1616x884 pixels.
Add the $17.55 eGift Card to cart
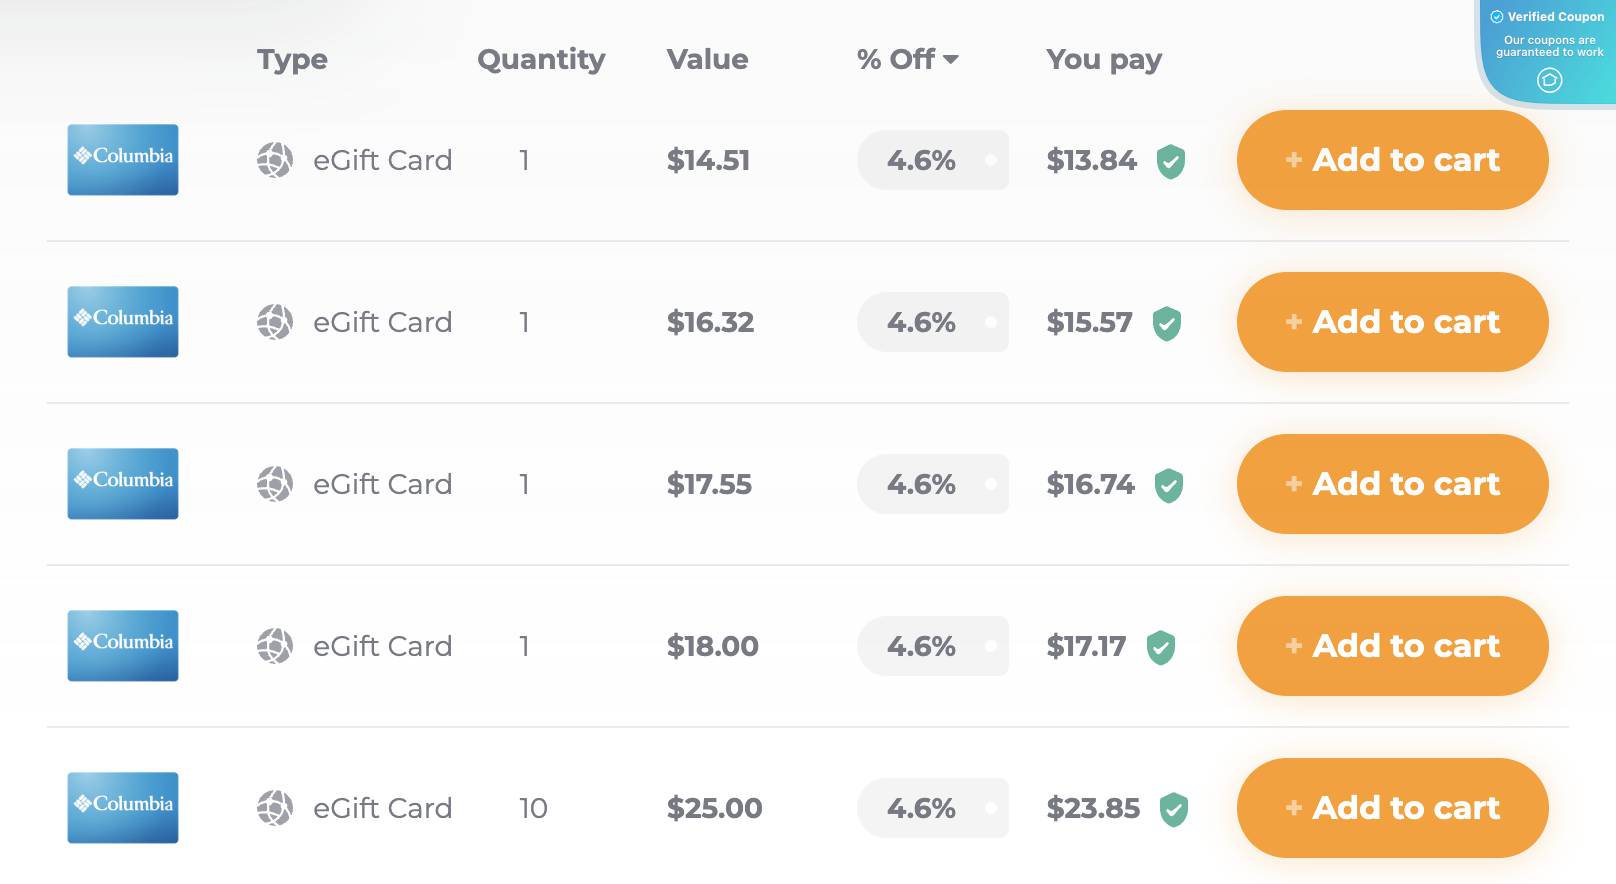(1391, 484)
